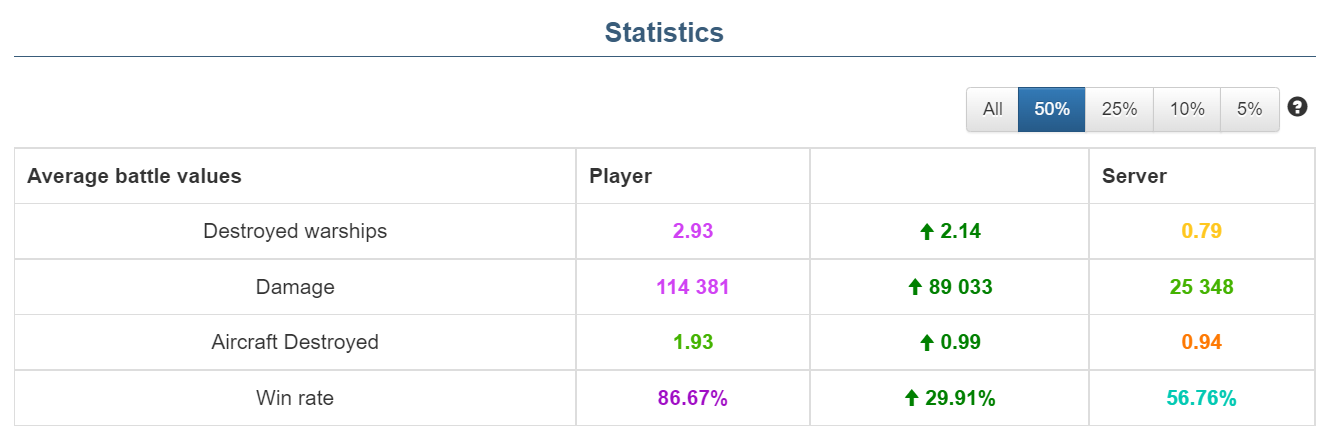Click the Statistics heading
This screenshot has height=442, width=1332.
[664, 32]
